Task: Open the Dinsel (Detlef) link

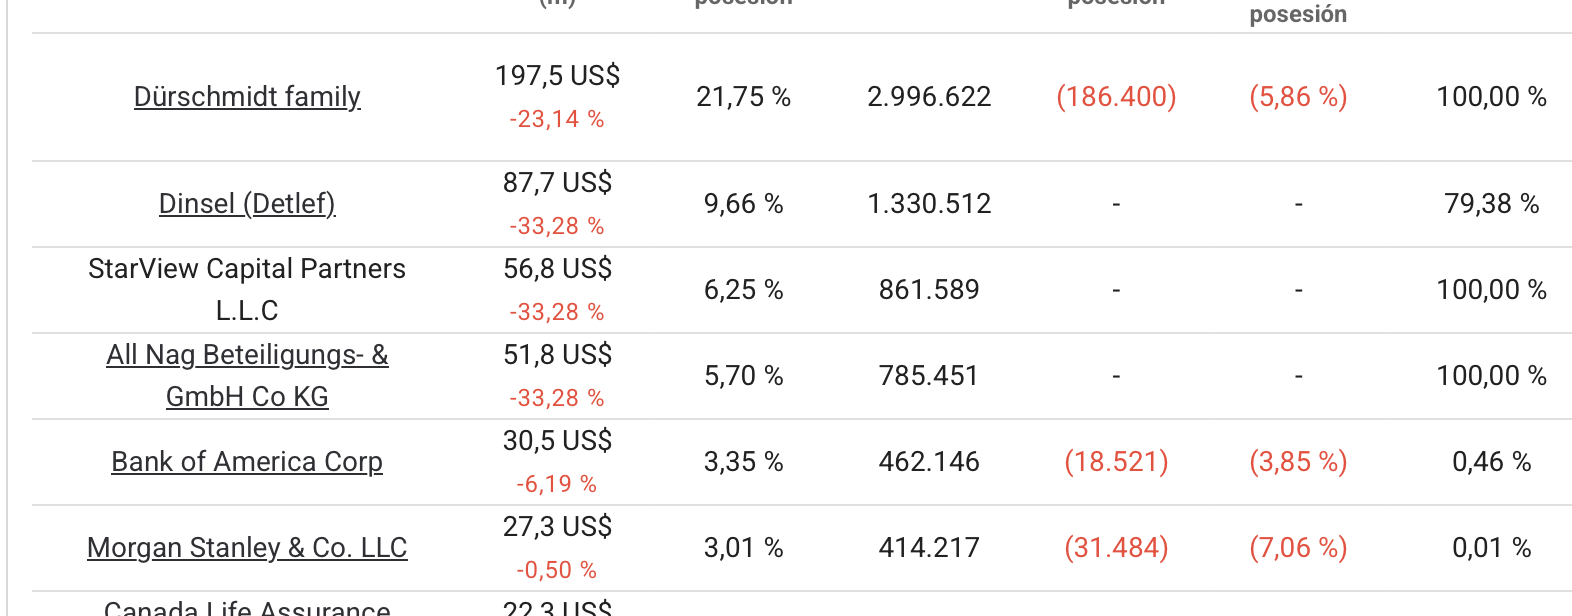Action: pos(247,204)
